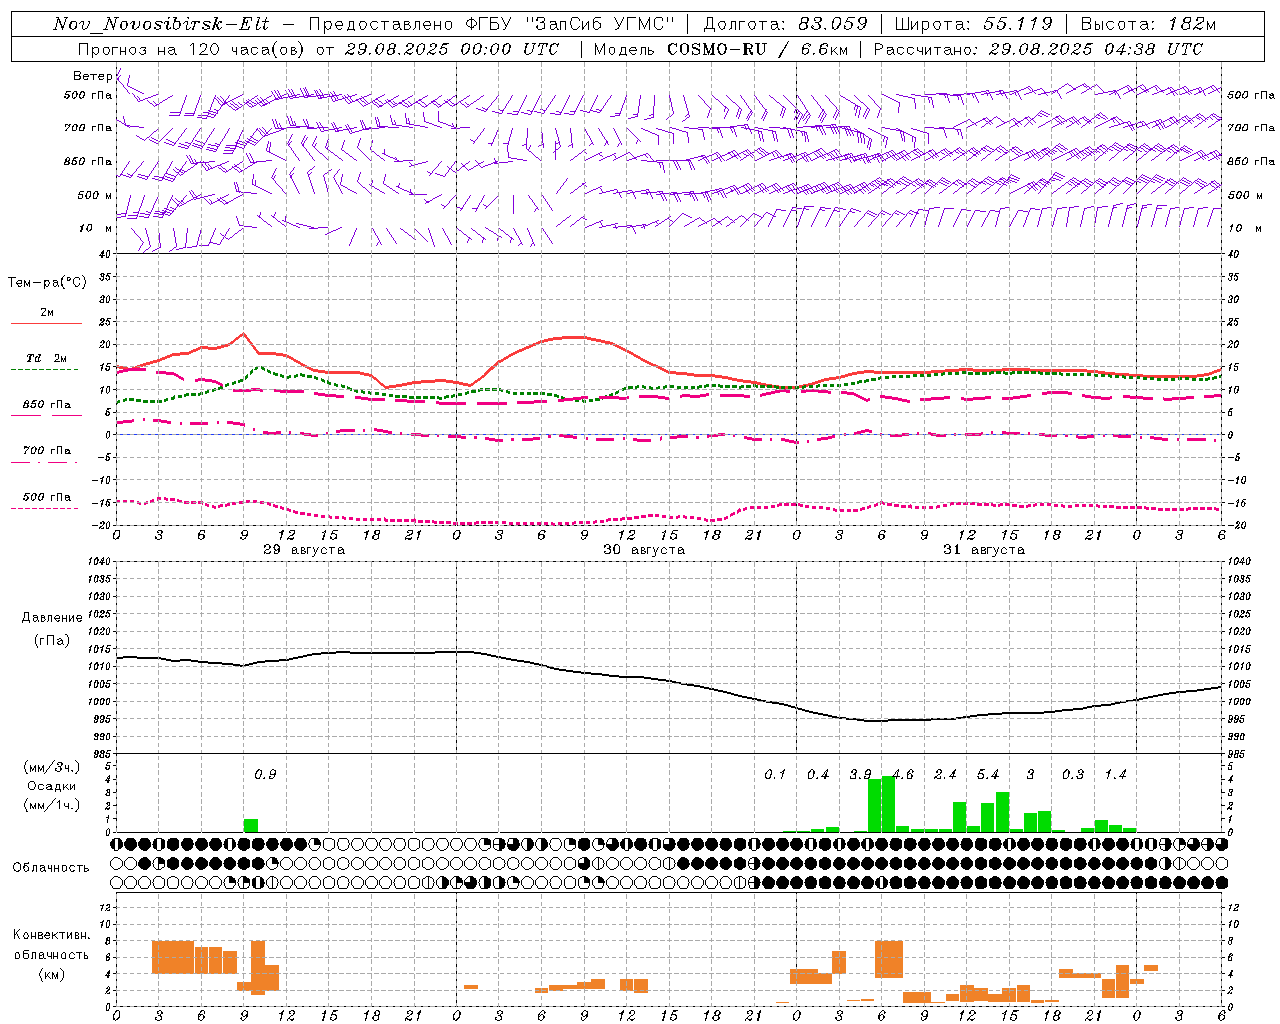This screenshot has width=1280, height=1024.
Task: Click the Тем-ра(°C) axis title
Action: click(47, 283)
